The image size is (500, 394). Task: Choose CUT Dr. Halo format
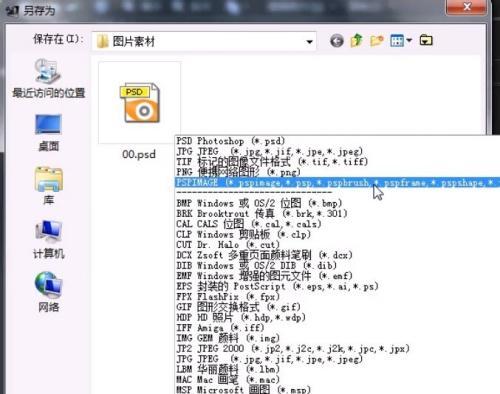pyautogui.click(x=337, y=245)
